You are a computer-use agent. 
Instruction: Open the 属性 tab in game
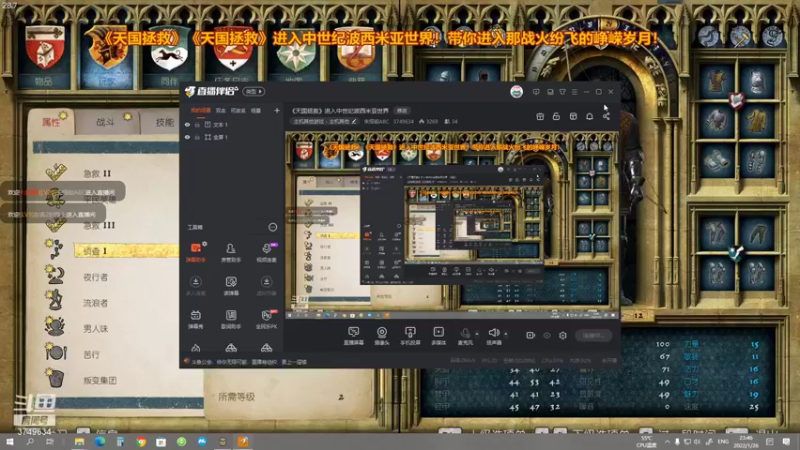pos(52,121)
